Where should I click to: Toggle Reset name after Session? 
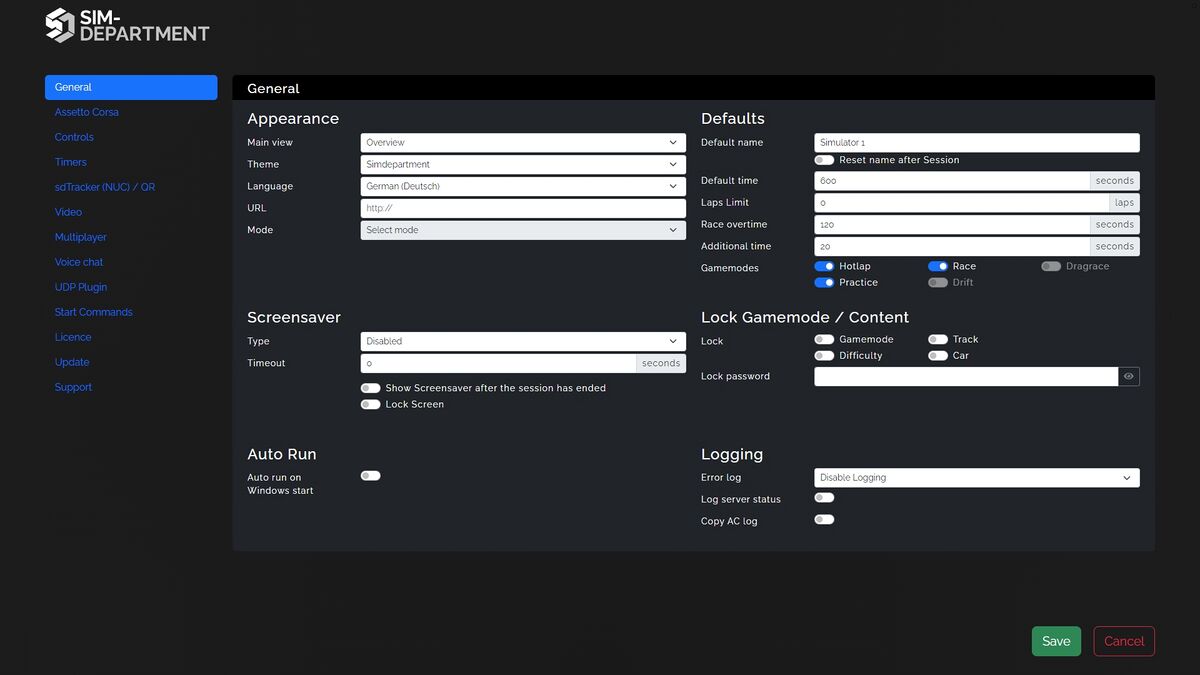824,160
